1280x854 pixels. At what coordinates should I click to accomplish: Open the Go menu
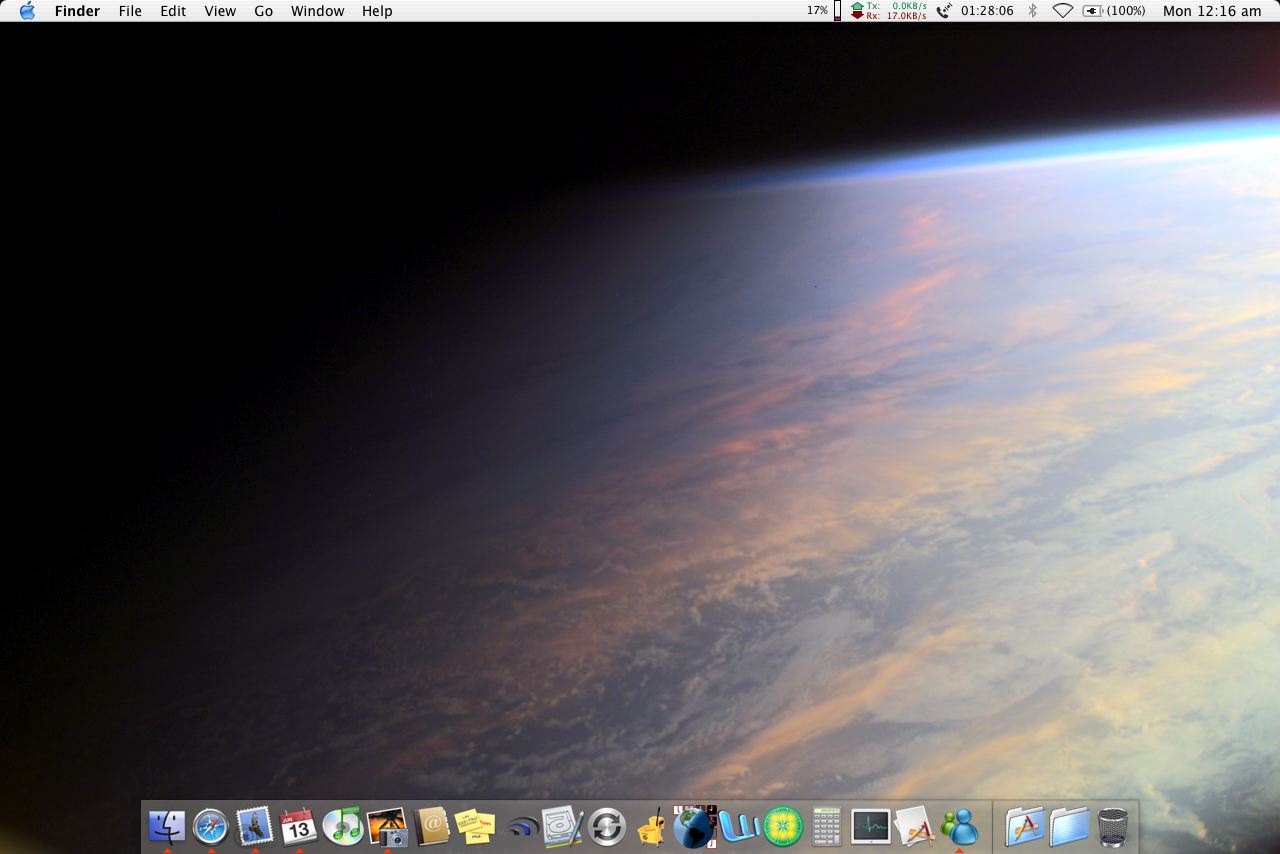263,11
